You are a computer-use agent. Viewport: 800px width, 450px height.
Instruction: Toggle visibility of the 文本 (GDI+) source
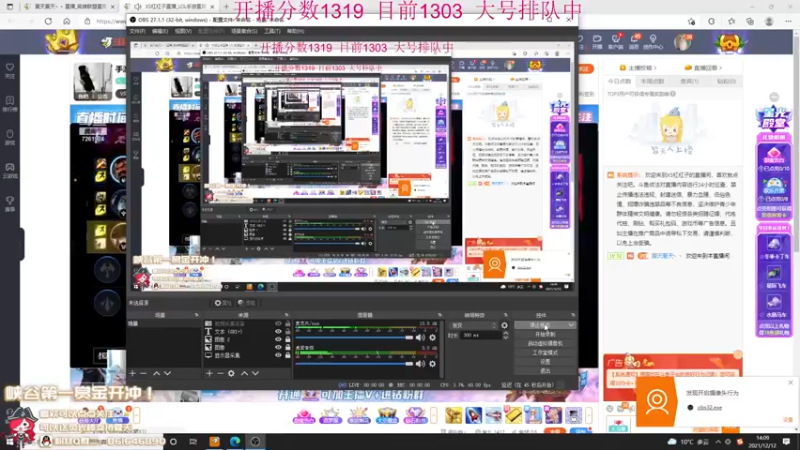click(x=278, y=332)
